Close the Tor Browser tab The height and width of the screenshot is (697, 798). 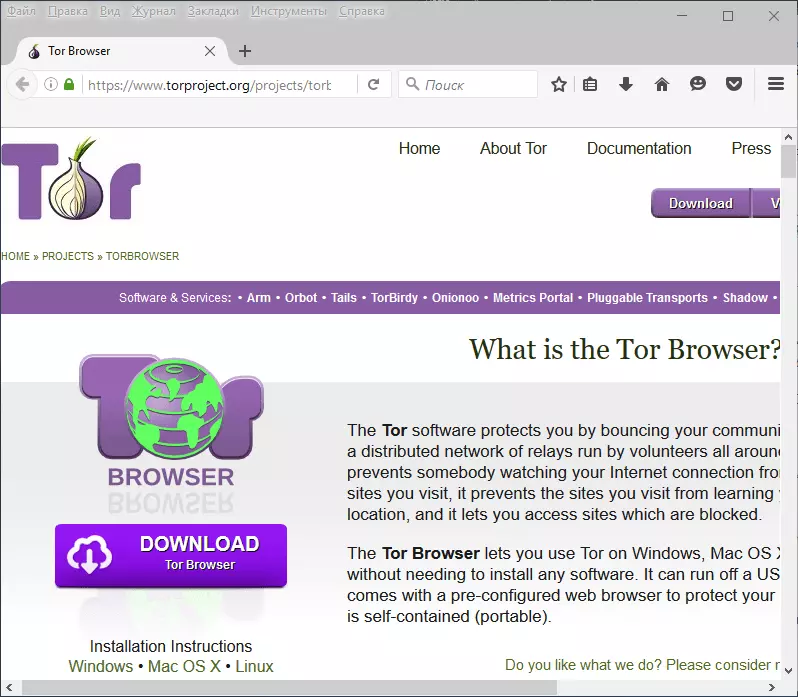[x=210, y=51]
